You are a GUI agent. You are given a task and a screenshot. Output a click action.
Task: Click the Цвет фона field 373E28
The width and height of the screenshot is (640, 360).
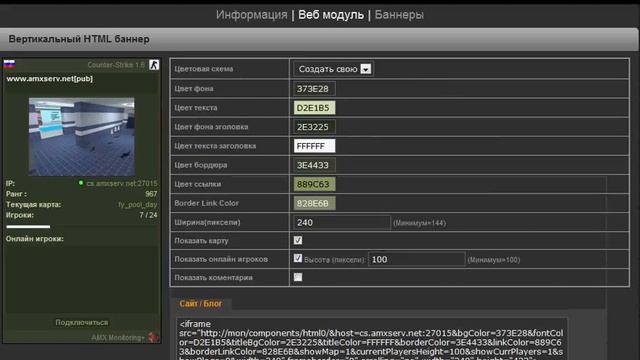pos(314,89)
